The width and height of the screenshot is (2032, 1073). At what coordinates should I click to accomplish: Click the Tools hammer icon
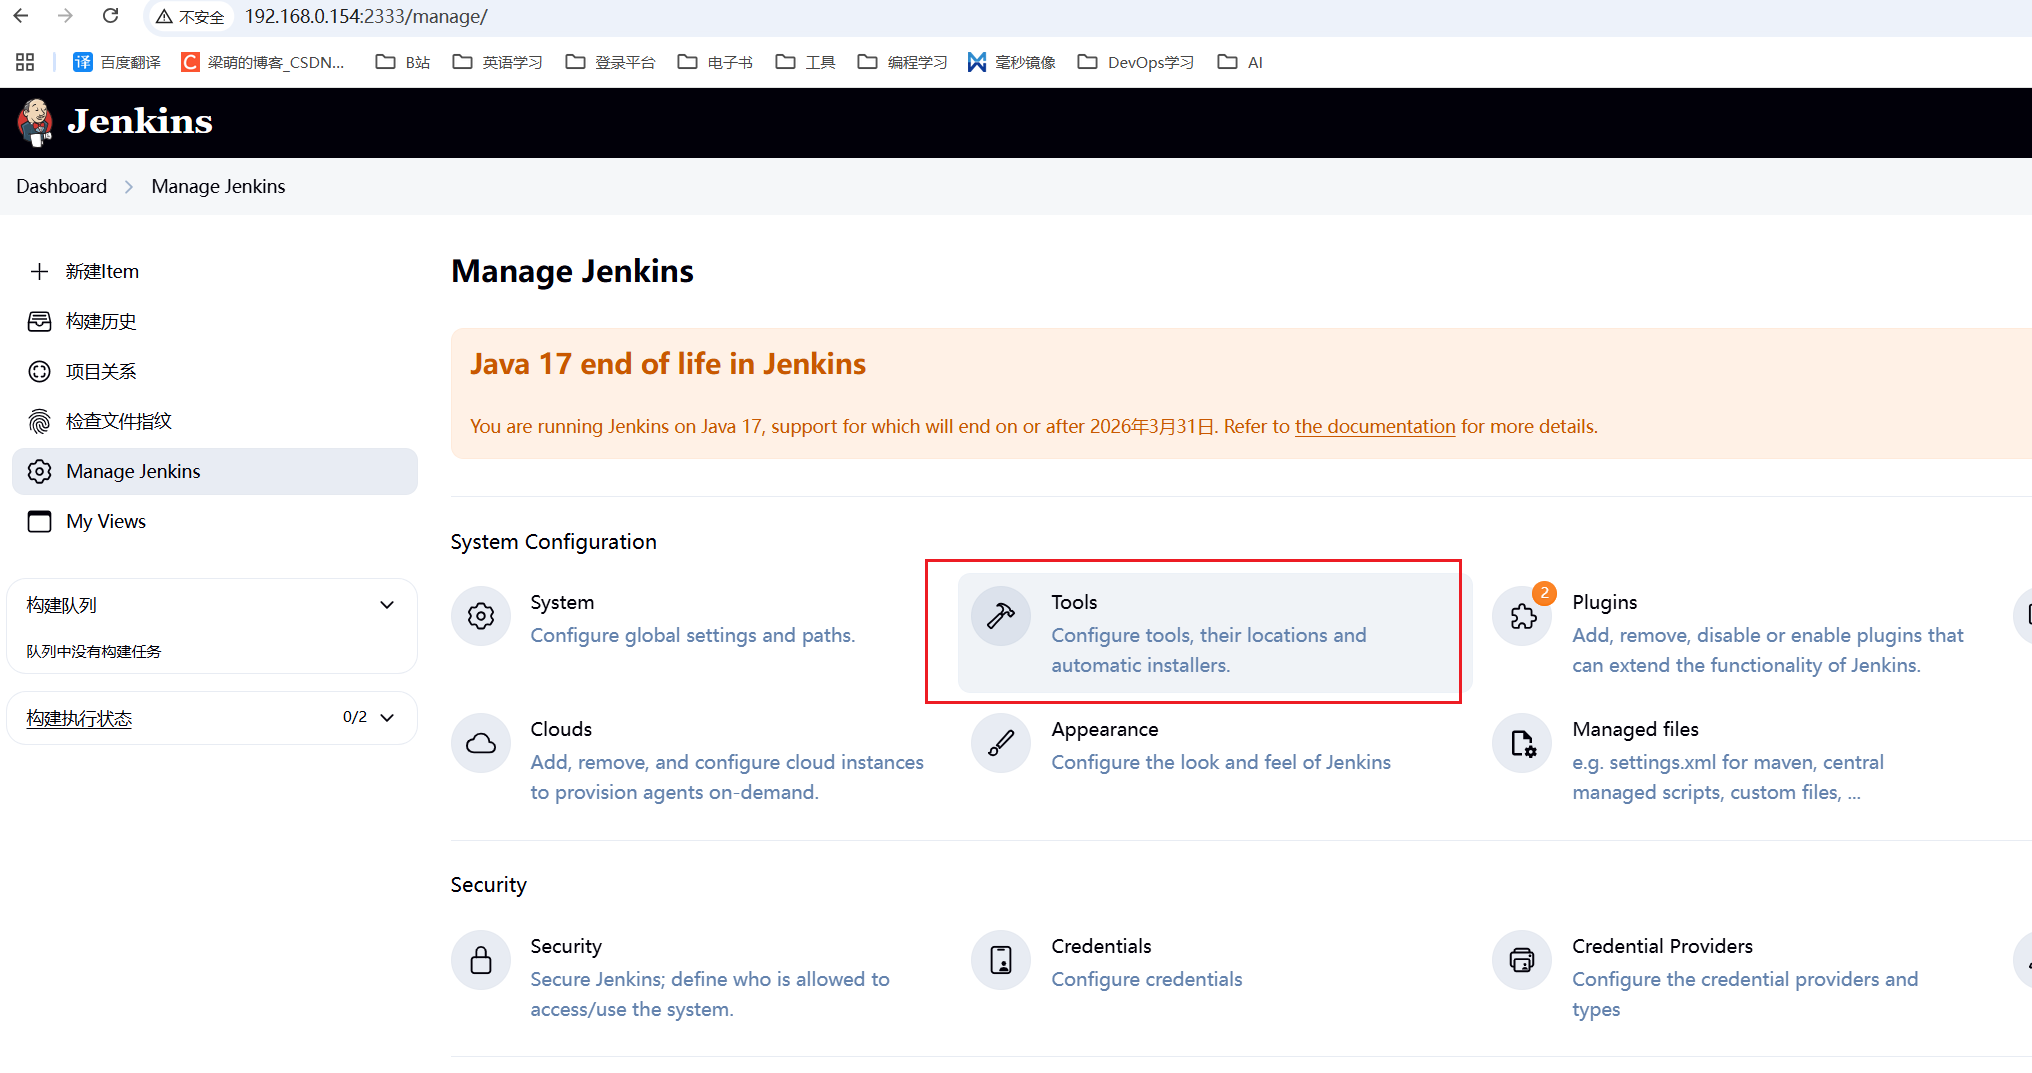(1001, 616)
